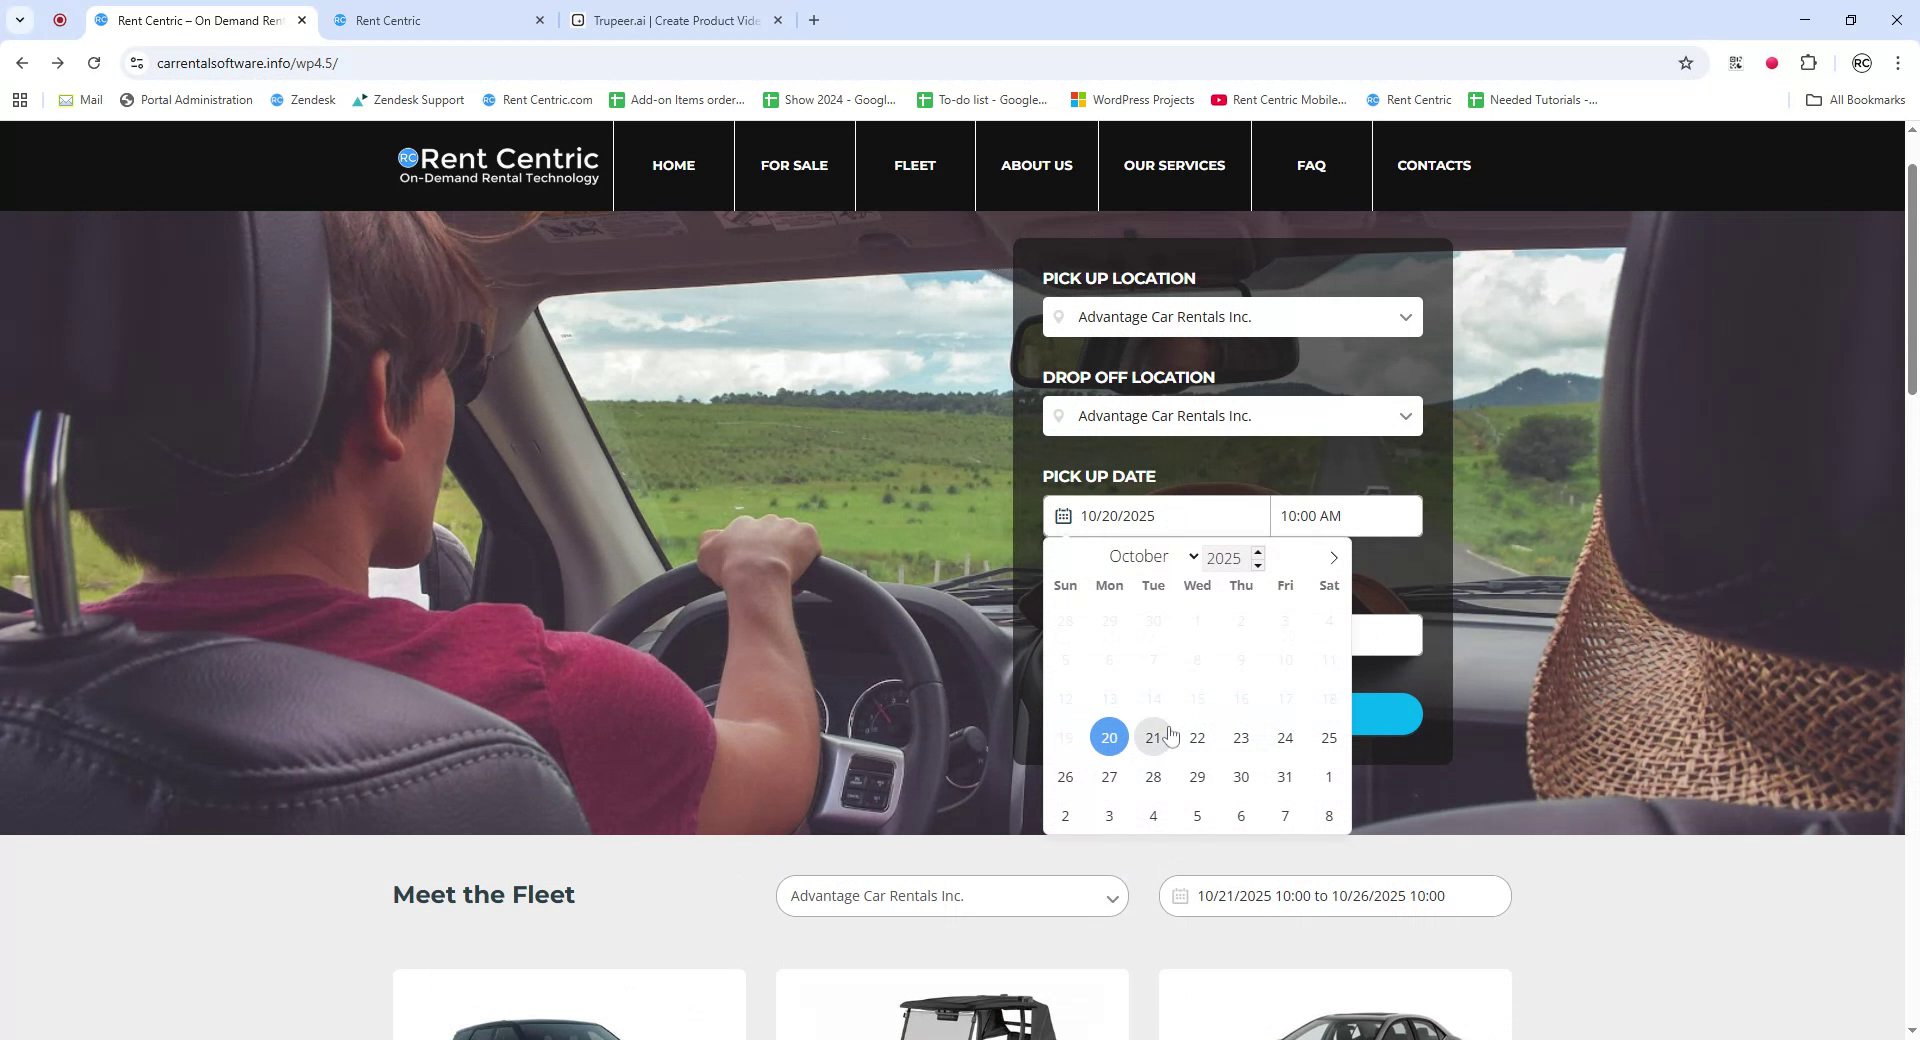1920x1040 pixels.
Task: Click the Mail bookmark icon
Action: coord(65,99)
